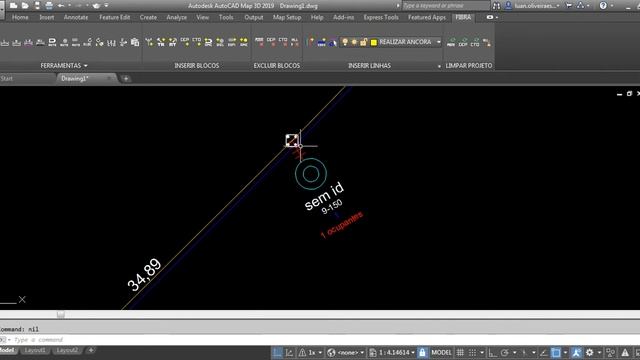This screenshot has height=360, width=640.
Task: Toggle the layer lightbulb on/off icon
Action: [x=345, y=42]
